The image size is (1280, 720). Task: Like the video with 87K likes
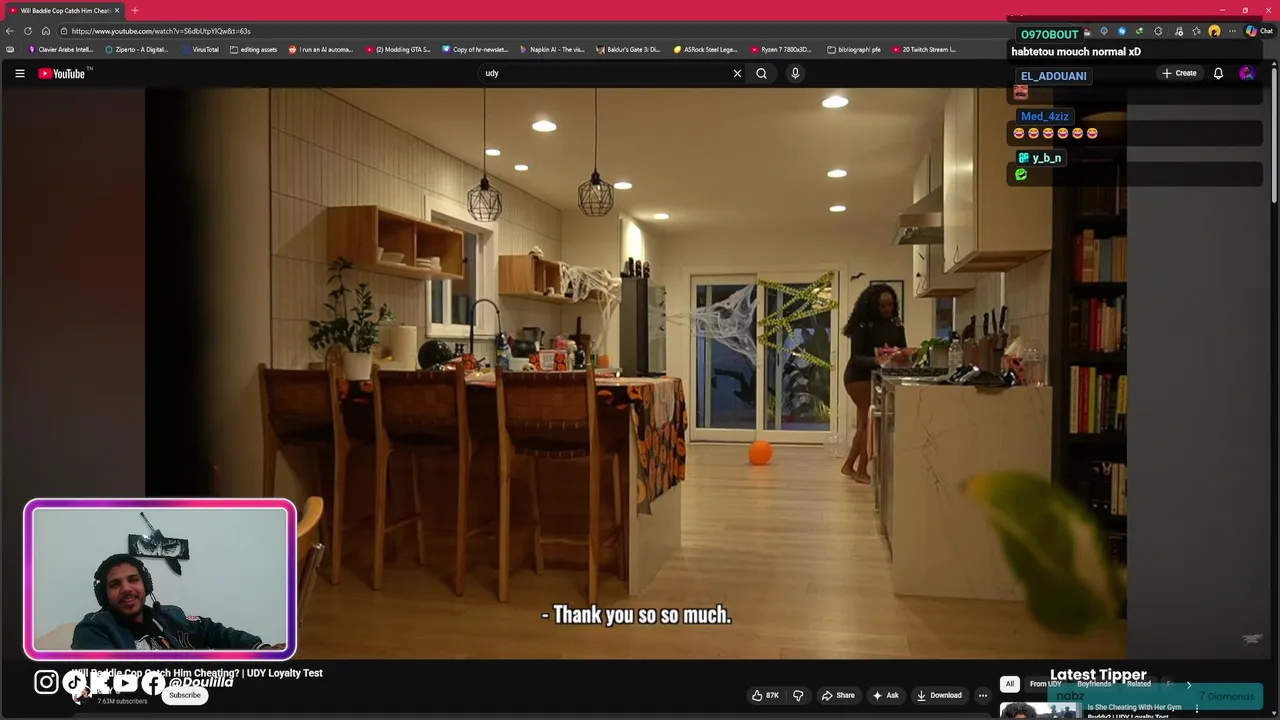coord(765,695)
